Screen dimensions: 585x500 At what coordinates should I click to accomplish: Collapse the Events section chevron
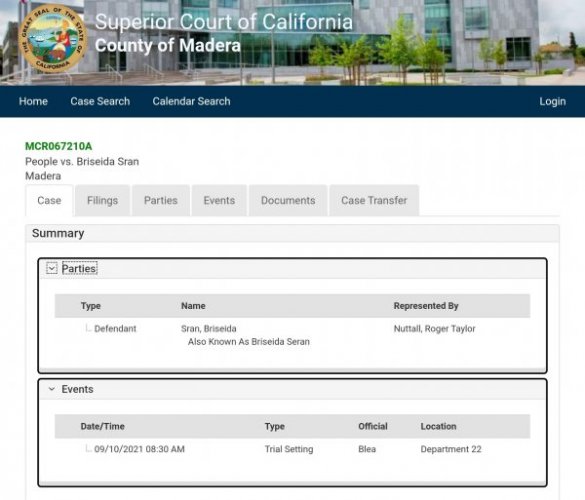52,389
